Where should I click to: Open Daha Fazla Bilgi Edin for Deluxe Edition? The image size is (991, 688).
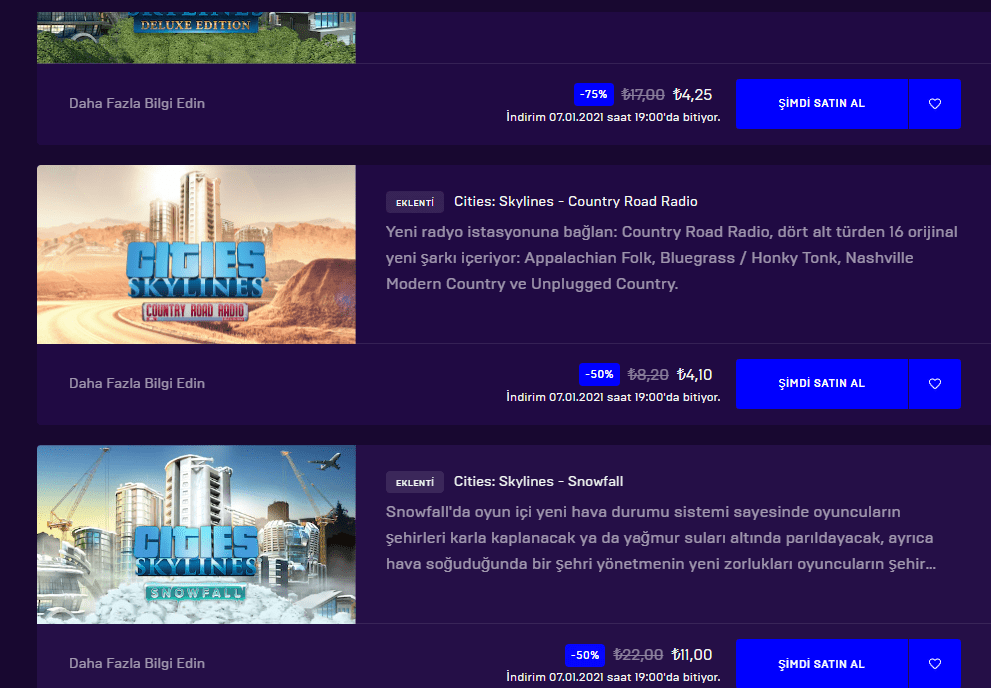coord(137,103)
